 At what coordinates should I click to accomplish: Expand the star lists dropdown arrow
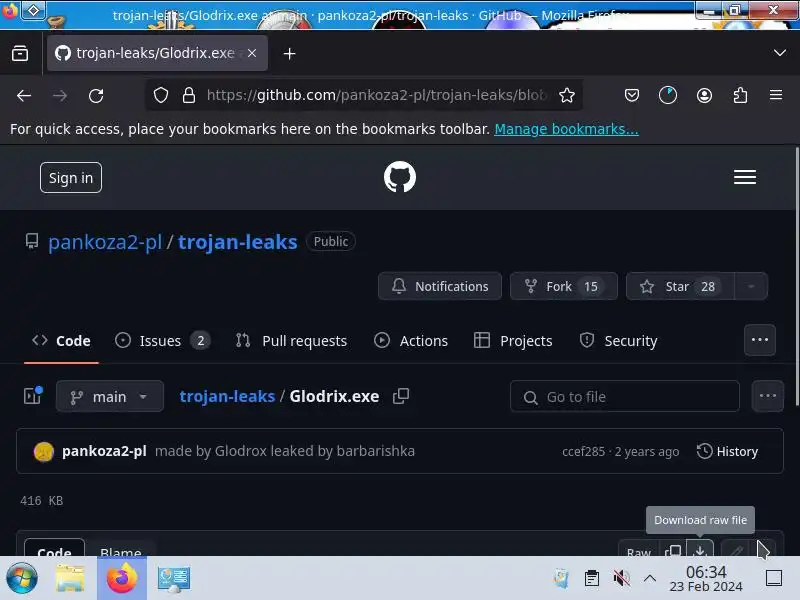click(x=751, y=286)
